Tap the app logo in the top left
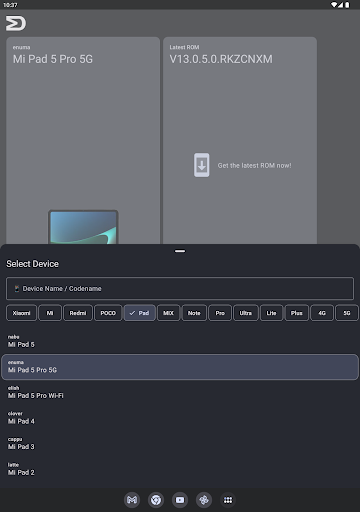 click(x=16, y=23)
